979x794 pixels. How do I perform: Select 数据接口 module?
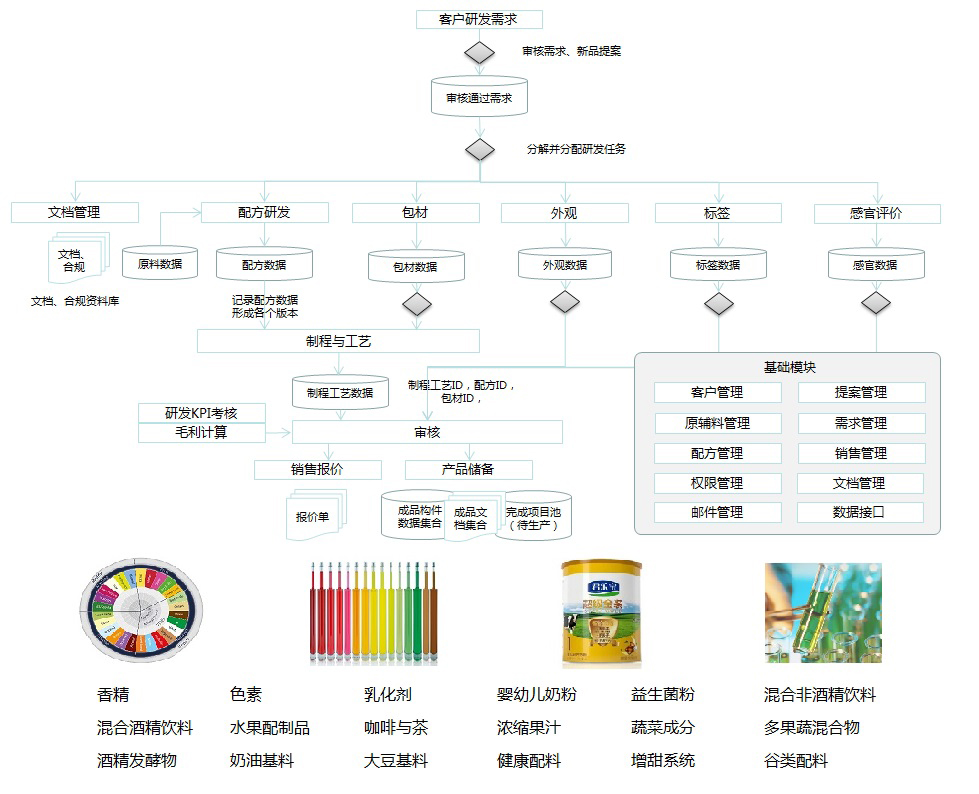[x=860, y=512]
